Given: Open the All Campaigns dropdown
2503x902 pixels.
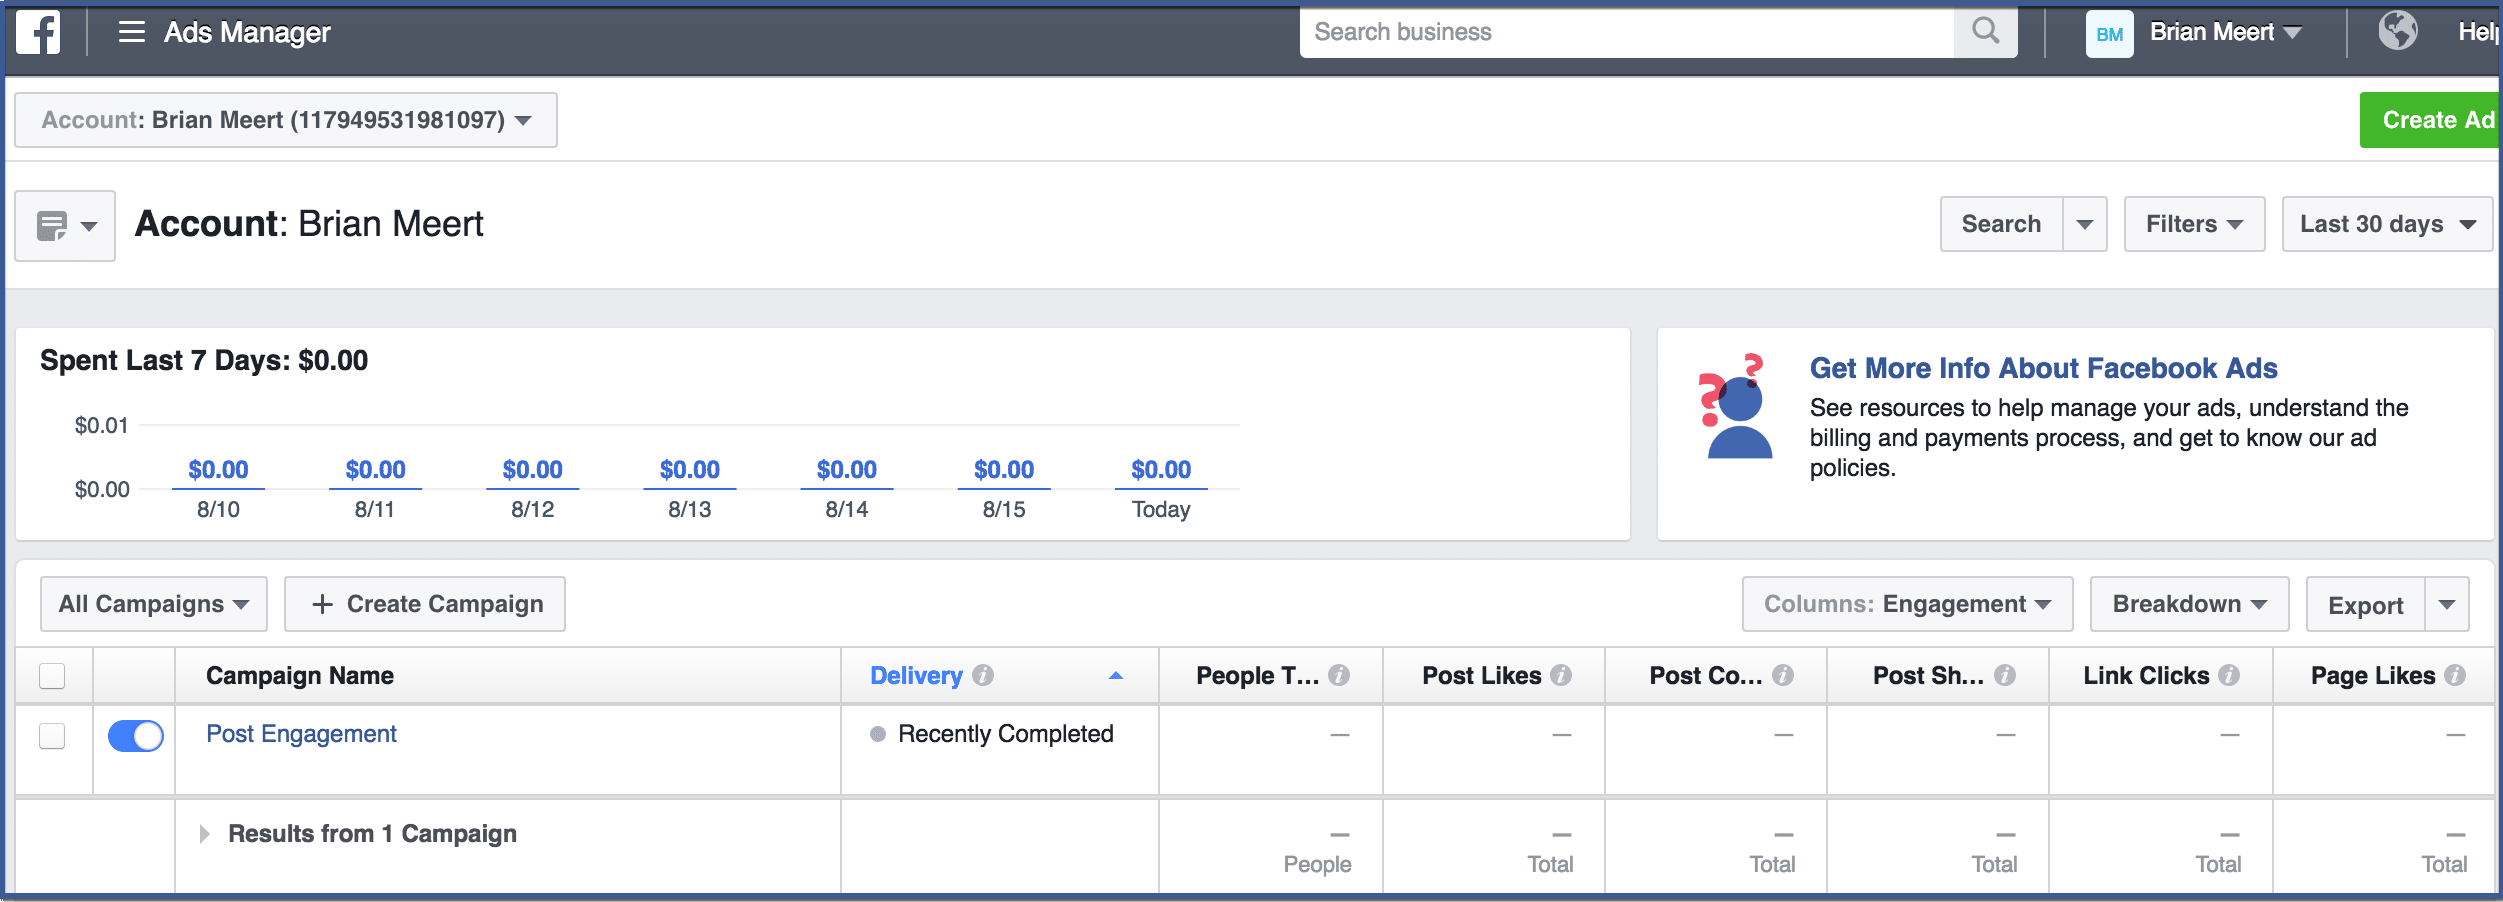Looking at the screenshot, I should [x=154, y=604].
